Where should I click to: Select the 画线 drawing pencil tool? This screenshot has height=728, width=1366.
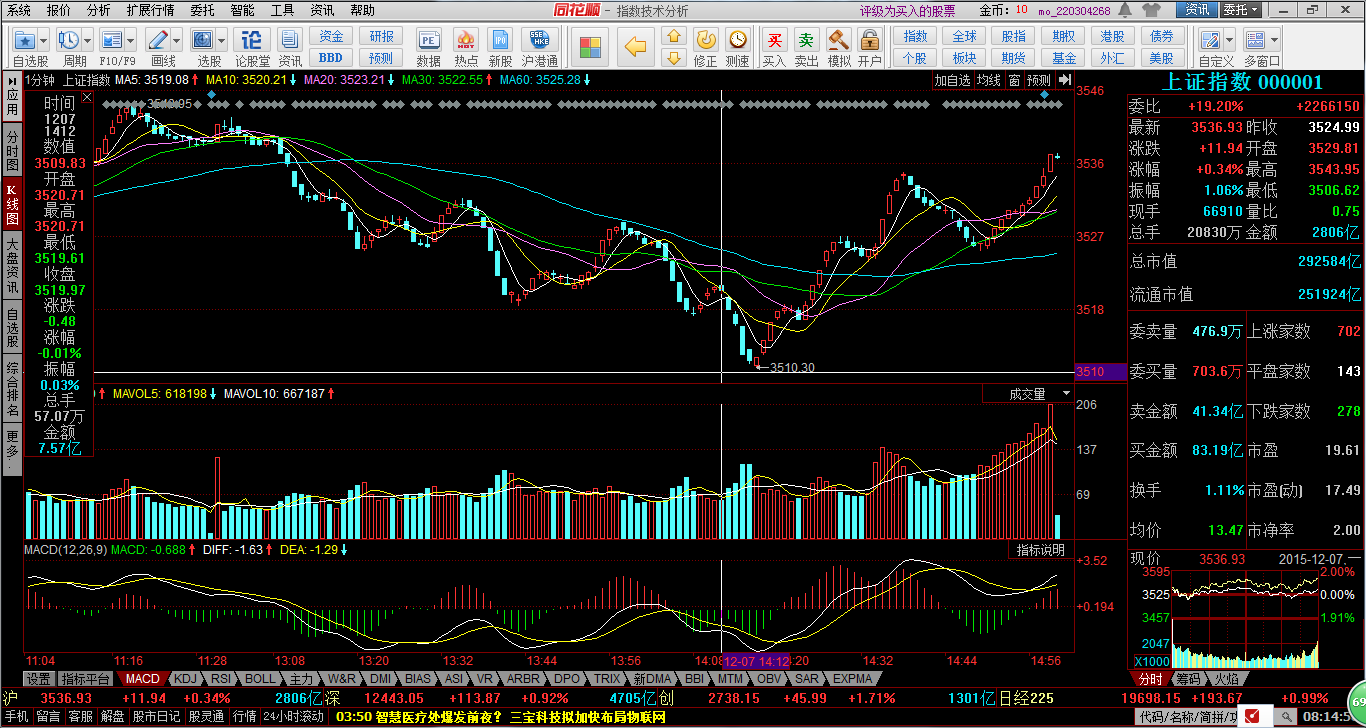pyautogui.click(x=158, y=40)
